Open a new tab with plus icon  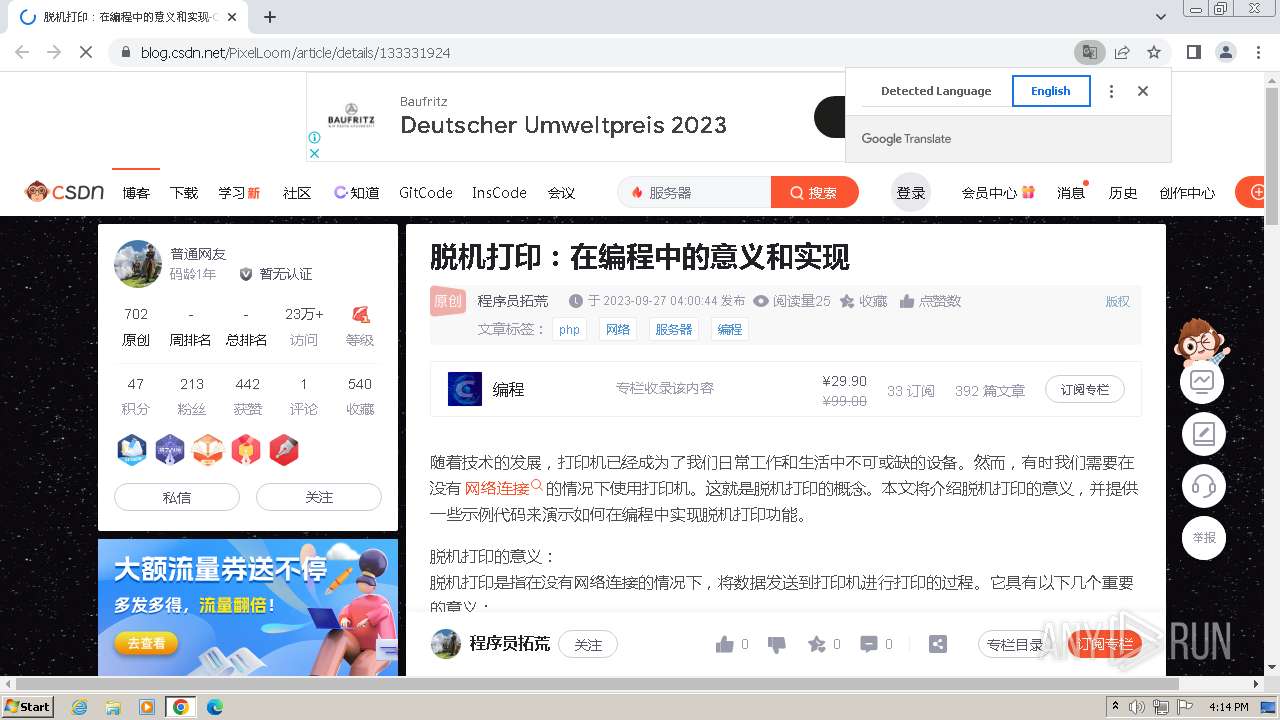pos(270,17)
